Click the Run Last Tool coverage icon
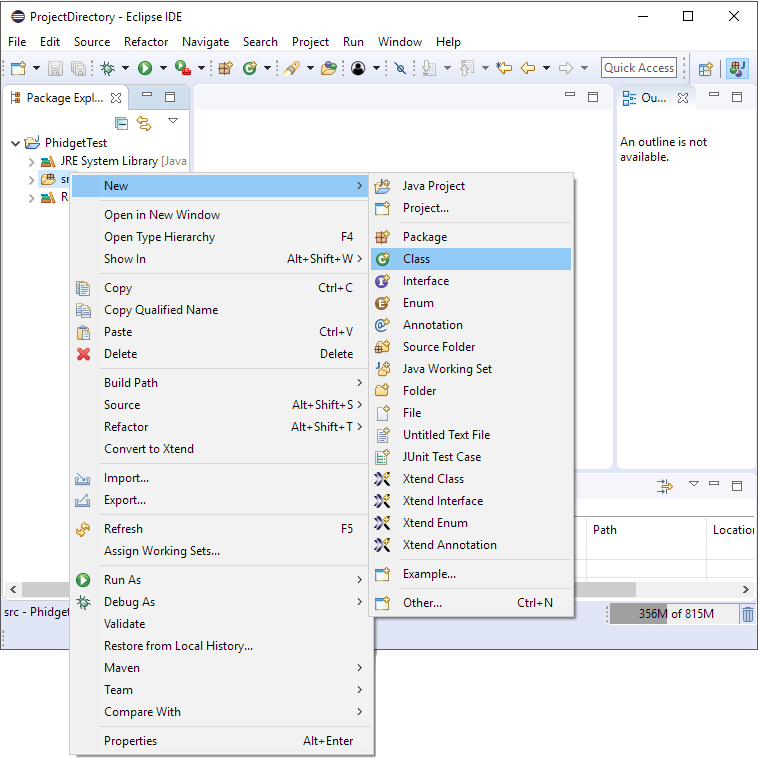758x758 pixels. coord(183,68)
